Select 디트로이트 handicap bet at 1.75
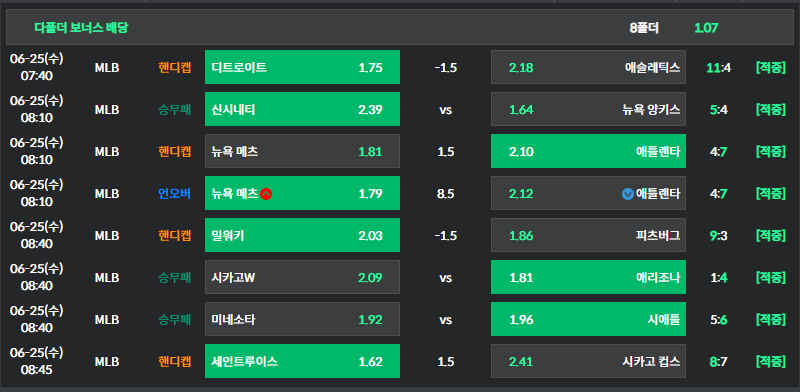Image resolution: width=800 pixels, height=392 pixels. click(303, 67)
